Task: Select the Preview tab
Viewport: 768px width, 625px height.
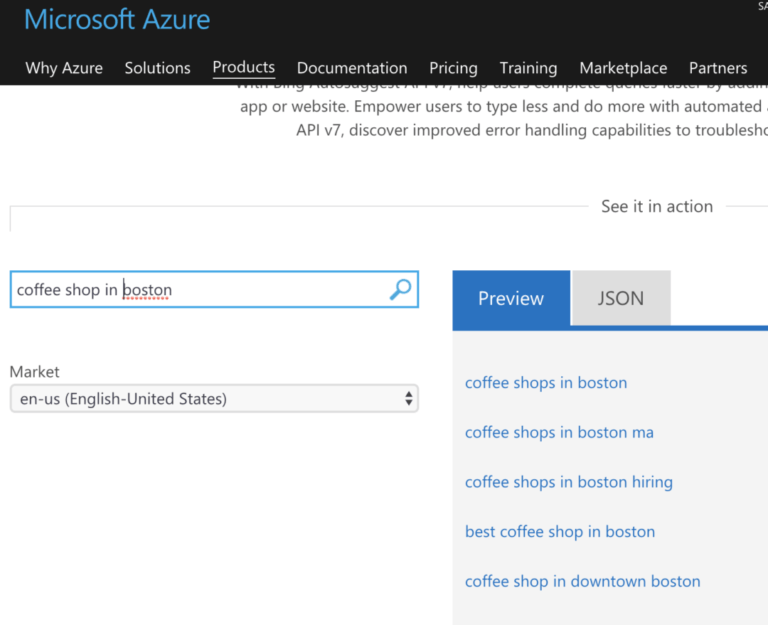Action: point(511,298)
